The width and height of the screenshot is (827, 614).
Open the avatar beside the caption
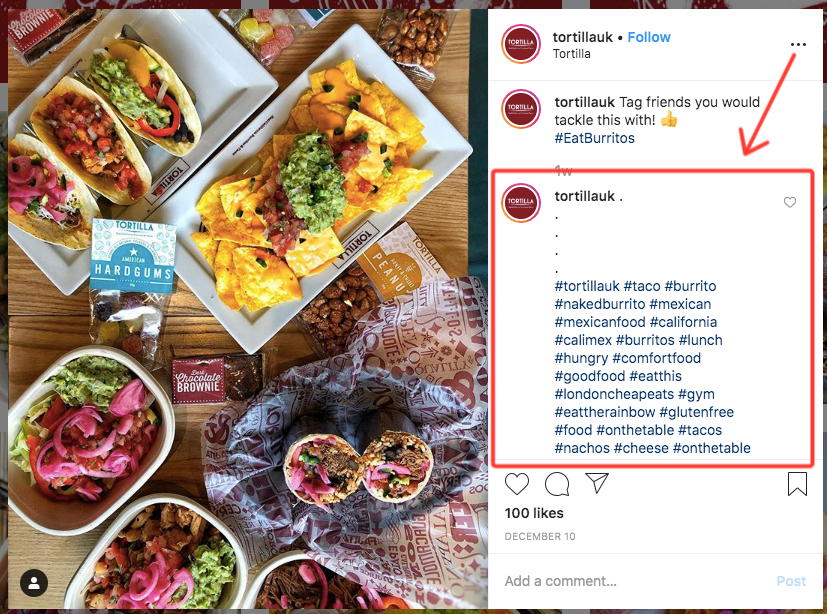point(521,109)
